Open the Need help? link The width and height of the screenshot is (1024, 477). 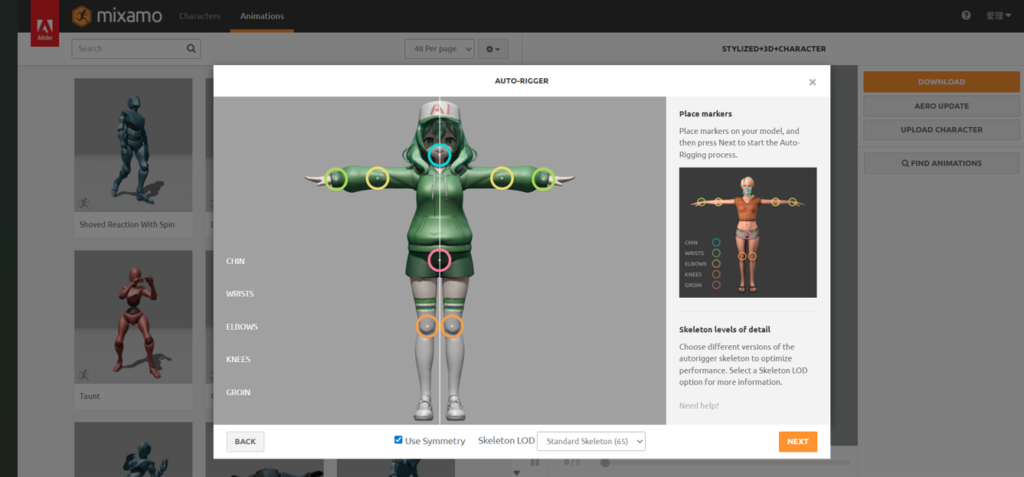tap(698, 405)
